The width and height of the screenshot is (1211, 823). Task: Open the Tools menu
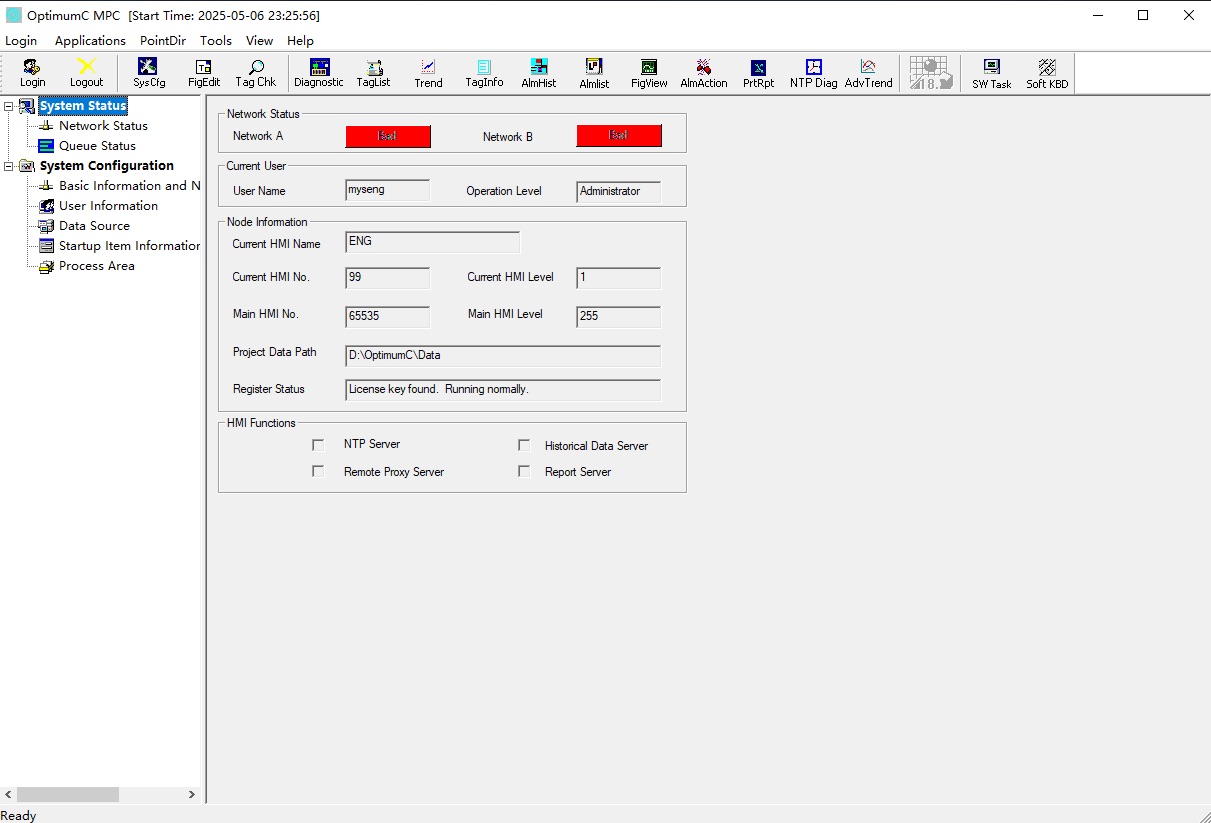click(216, 41)
